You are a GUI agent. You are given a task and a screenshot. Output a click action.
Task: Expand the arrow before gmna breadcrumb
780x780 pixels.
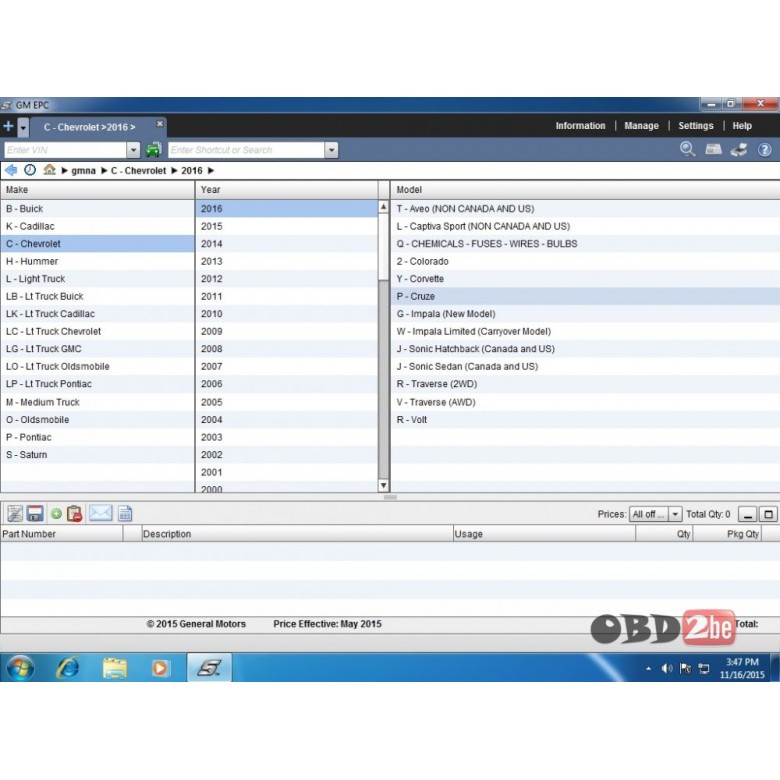click(64, 171)
